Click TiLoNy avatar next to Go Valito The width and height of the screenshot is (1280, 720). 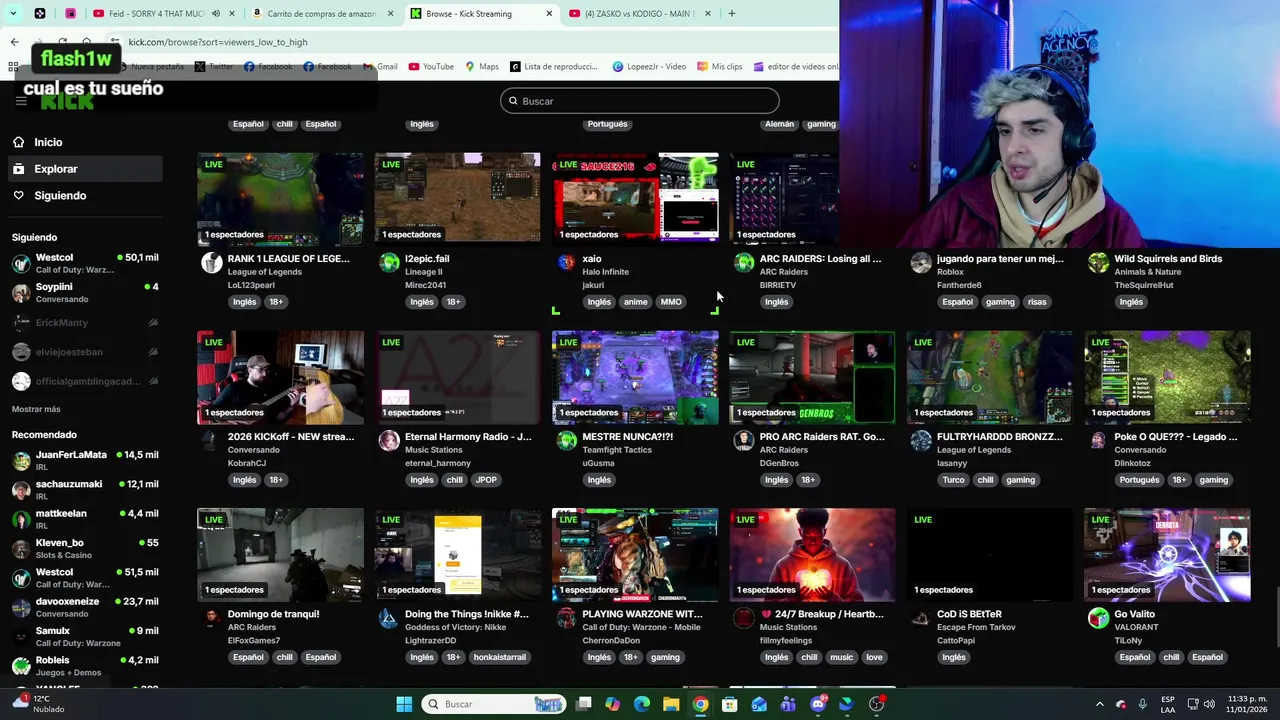(1098, 618)
